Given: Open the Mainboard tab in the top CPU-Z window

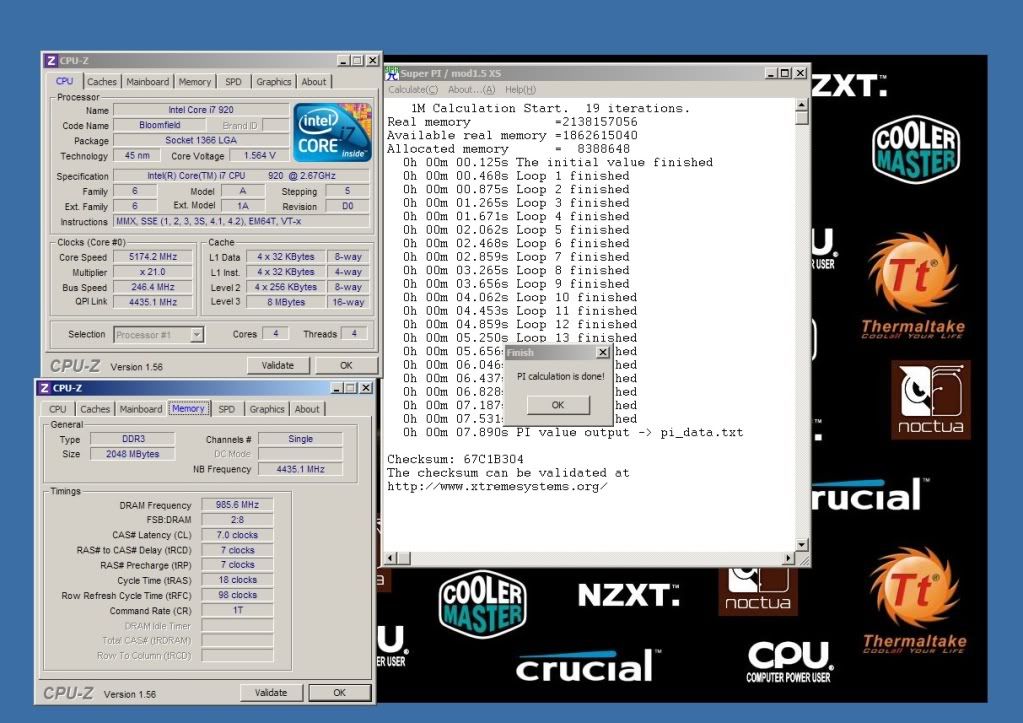Looking at the screenshot, I should pyautogui.click(x=147, y=82).
